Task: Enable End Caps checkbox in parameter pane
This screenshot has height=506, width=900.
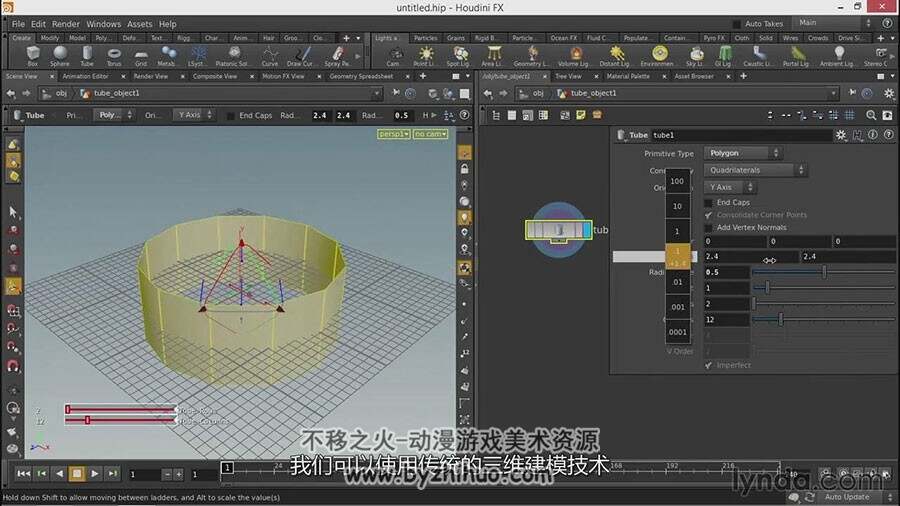Action: [x=708, y=203]
